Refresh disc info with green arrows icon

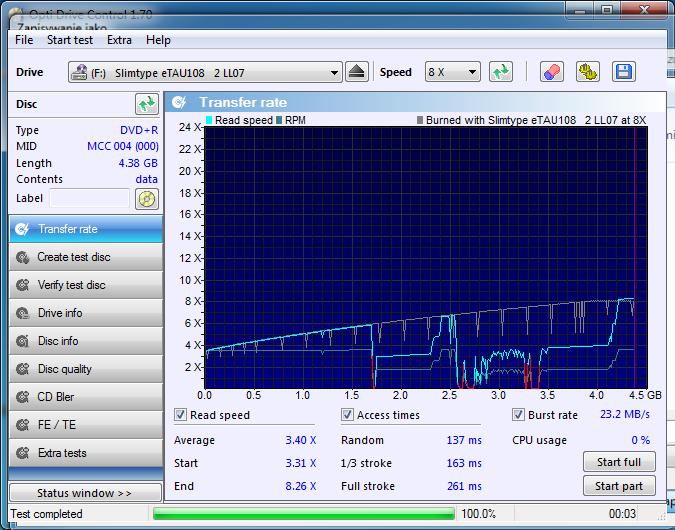point(147,104)
